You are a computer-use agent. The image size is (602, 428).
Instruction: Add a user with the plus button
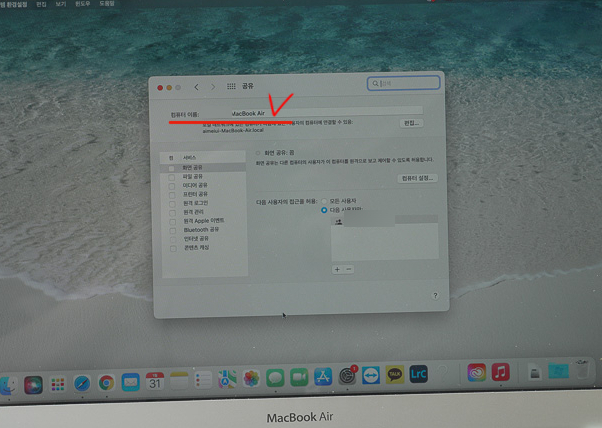tap(337, 269)
